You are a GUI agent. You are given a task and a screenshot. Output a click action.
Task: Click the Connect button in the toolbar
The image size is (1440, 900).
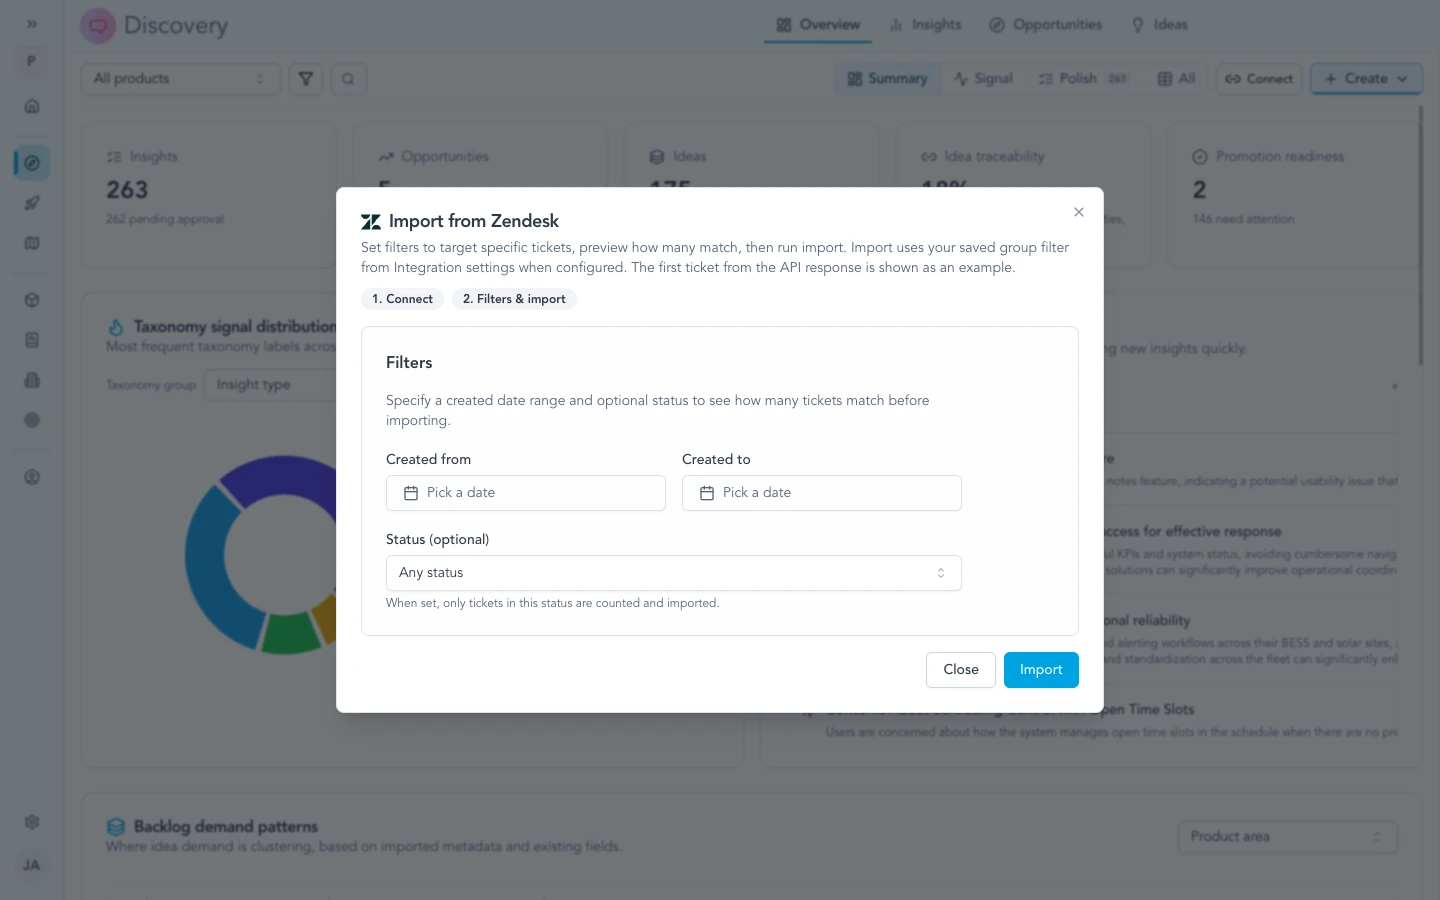[x=1258, y=78]
